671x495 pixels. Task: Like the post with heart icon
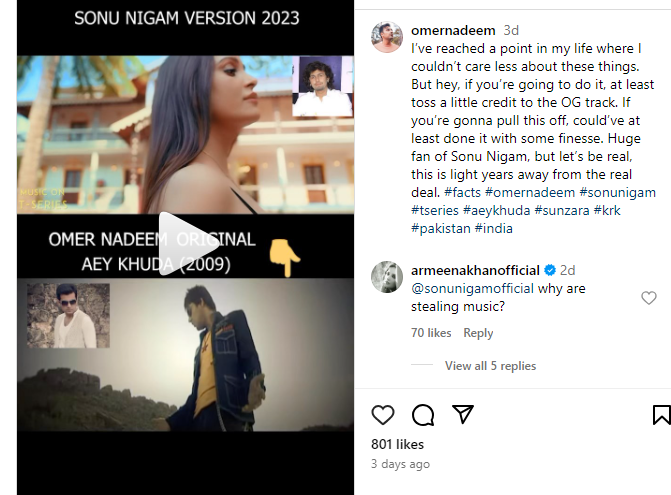383,415
